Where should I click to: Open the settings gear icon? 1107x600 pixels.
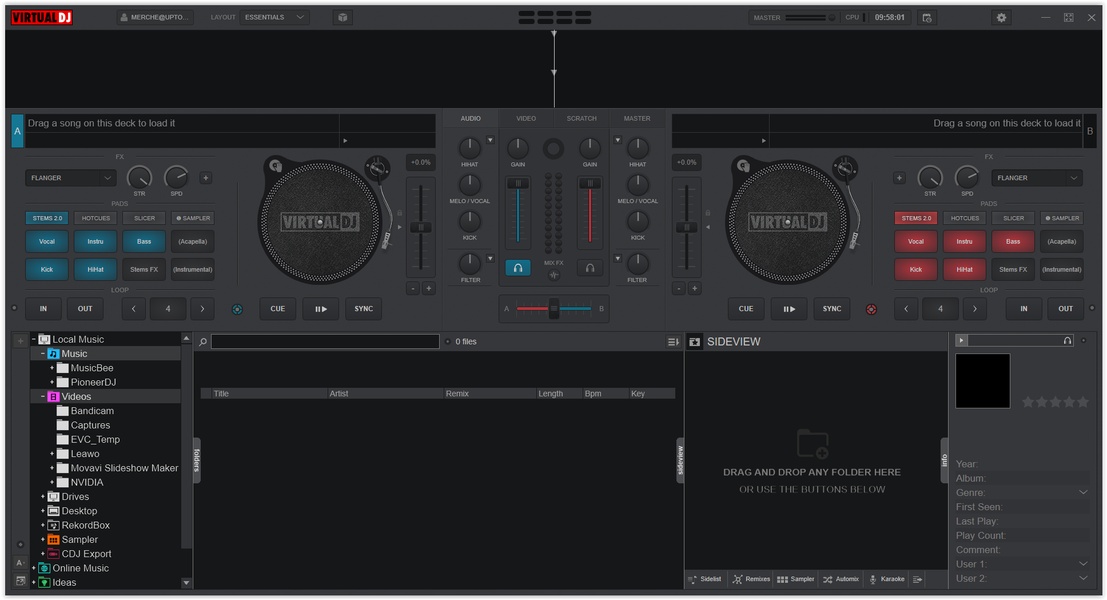pyautogui.click(x=1001, y=17)
